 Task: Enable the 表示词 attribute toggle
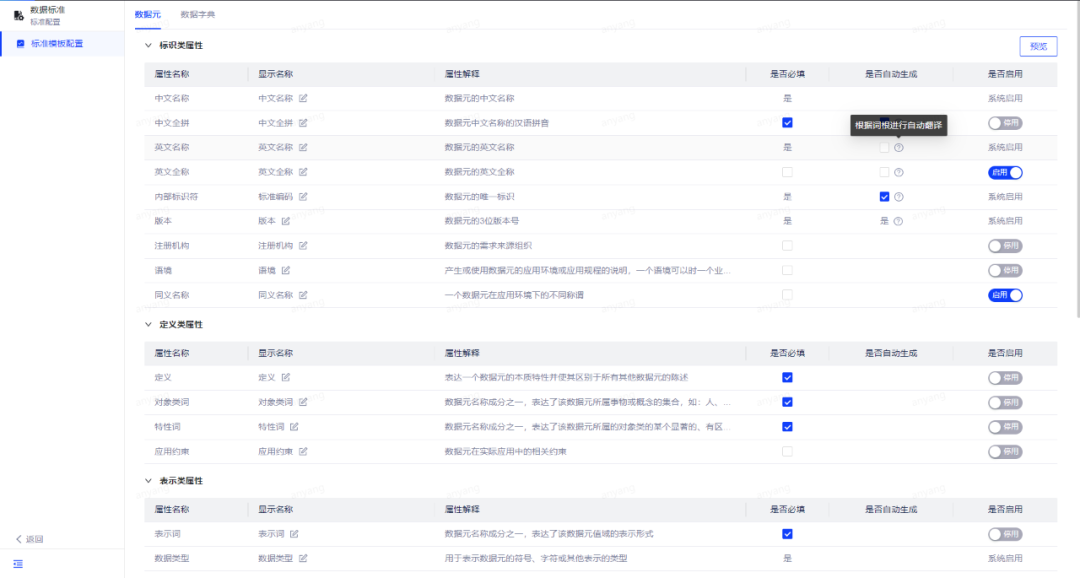click(x=1005, y=534)
